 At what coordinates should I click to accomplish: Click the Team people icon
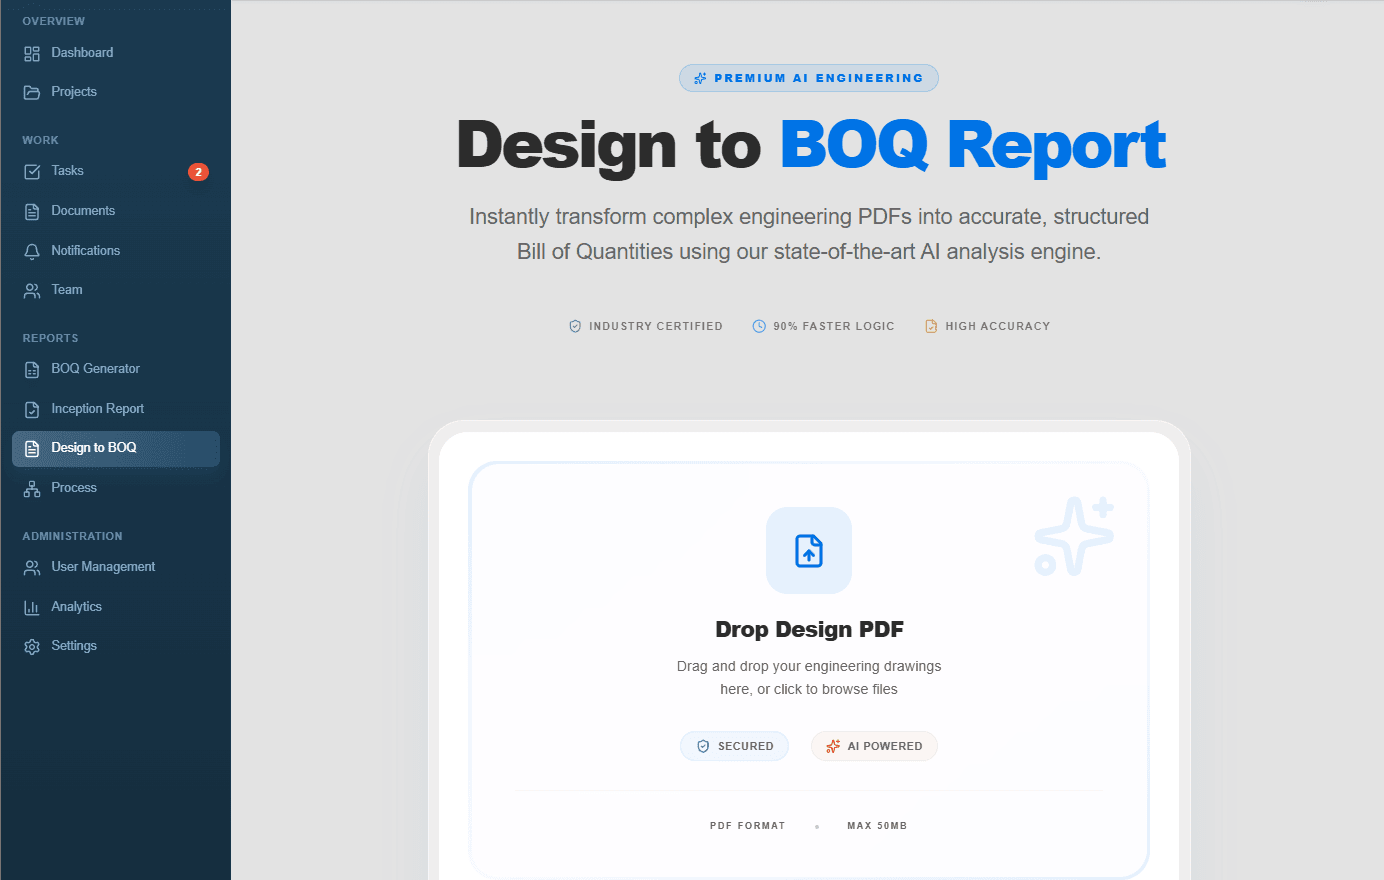pyautogui.click(x=32, y=290)
